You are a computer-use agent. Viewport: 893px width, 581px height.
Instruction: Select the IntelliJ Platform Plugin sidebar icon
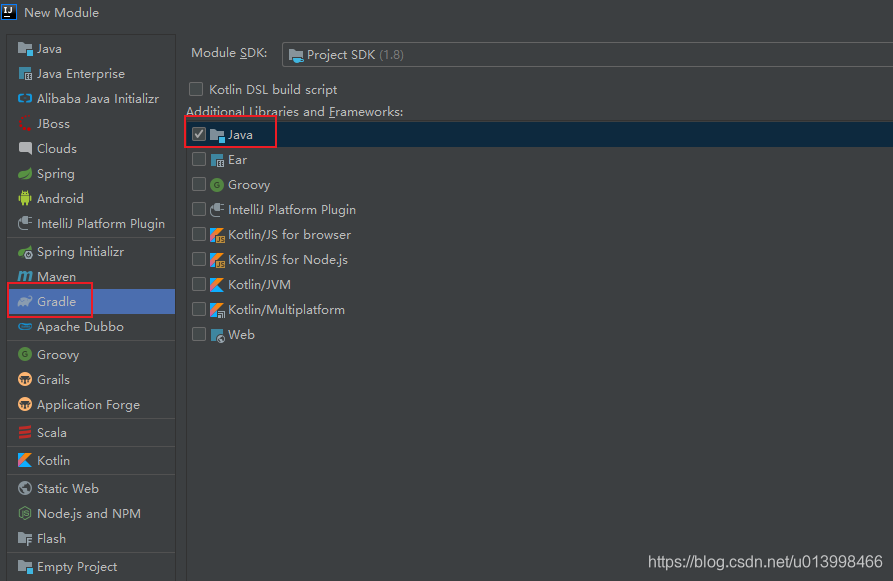(25, 223)
